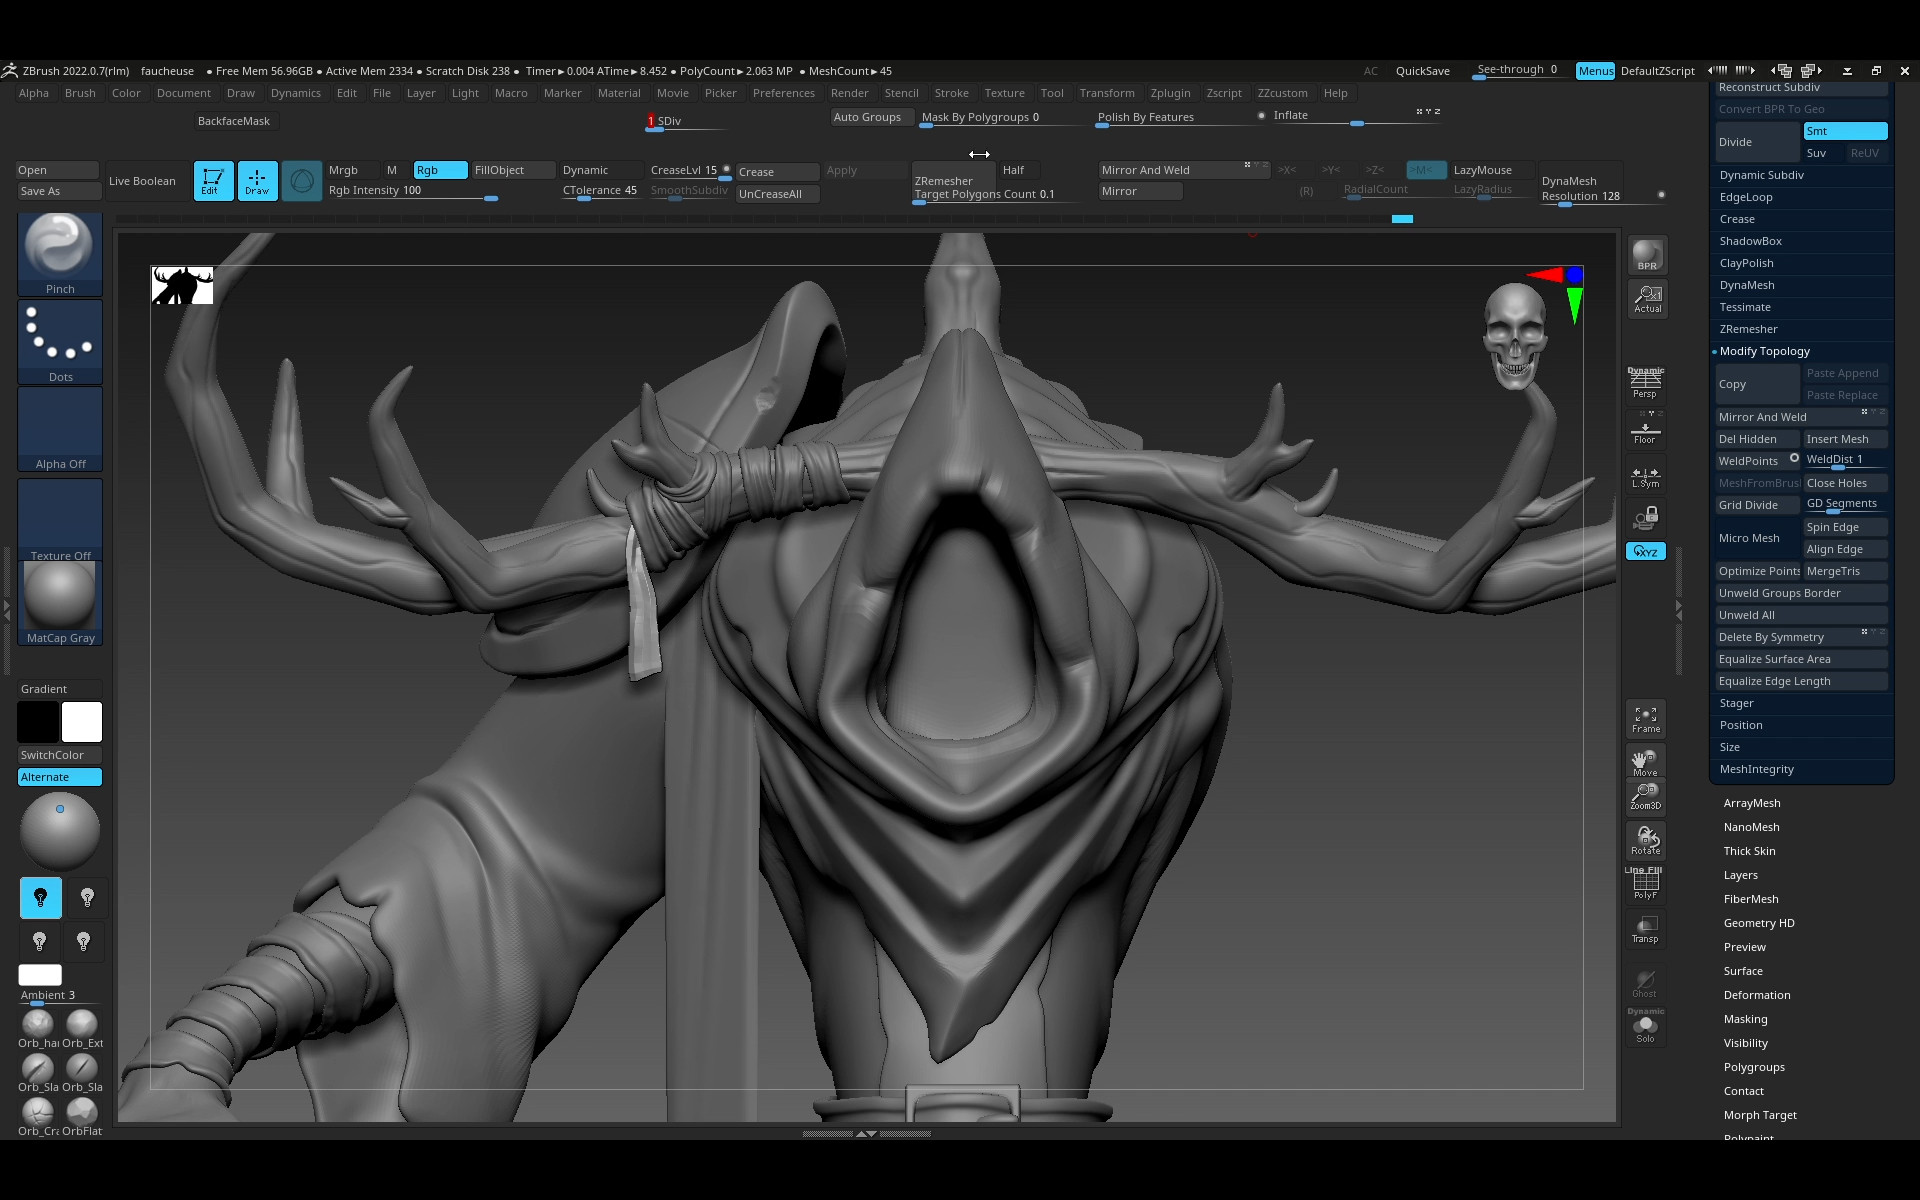Screen dimensions: 1920x1200
Task: Enable the Transp transparency icon
Action: tap(1645, 928)
